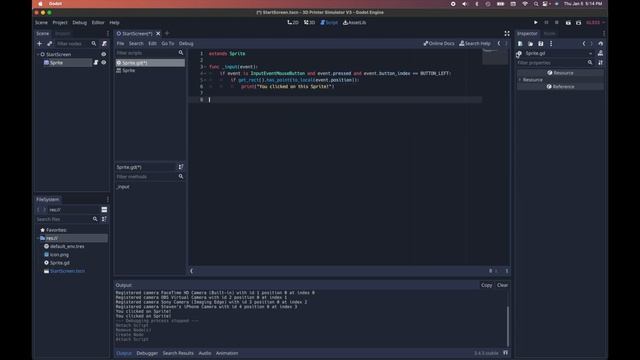Viewport: 640px width, 360px height.
Task: Go to previous edited script arrow
Action: [499, 43]
